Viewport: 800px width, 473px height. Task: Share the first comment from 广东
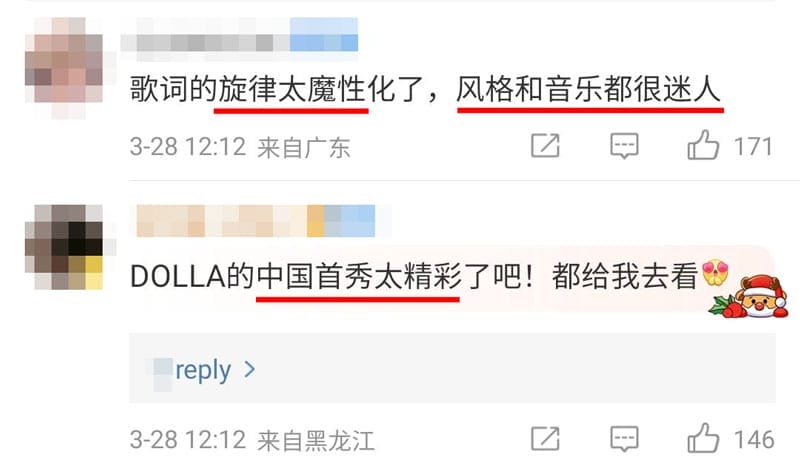click(x=545, y=146)
